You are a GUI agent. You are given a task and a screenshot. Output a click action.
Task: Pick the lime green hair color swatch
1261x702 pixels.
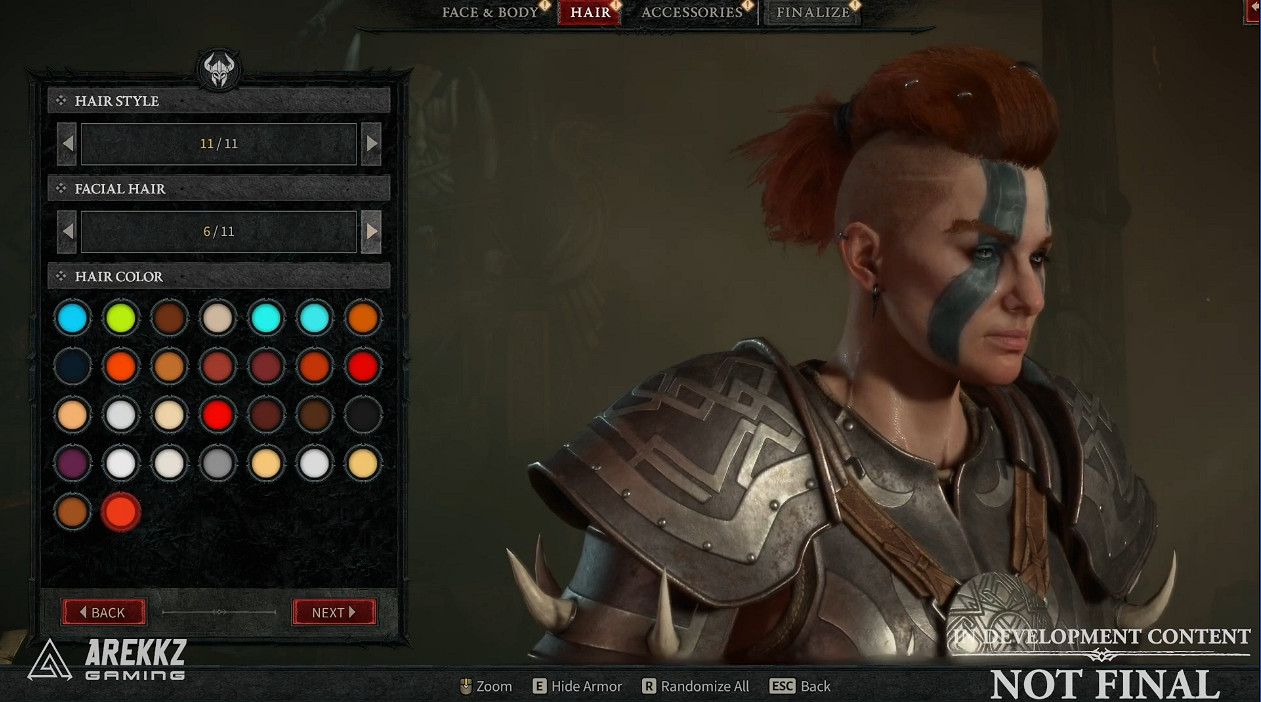tap(121, 318)
